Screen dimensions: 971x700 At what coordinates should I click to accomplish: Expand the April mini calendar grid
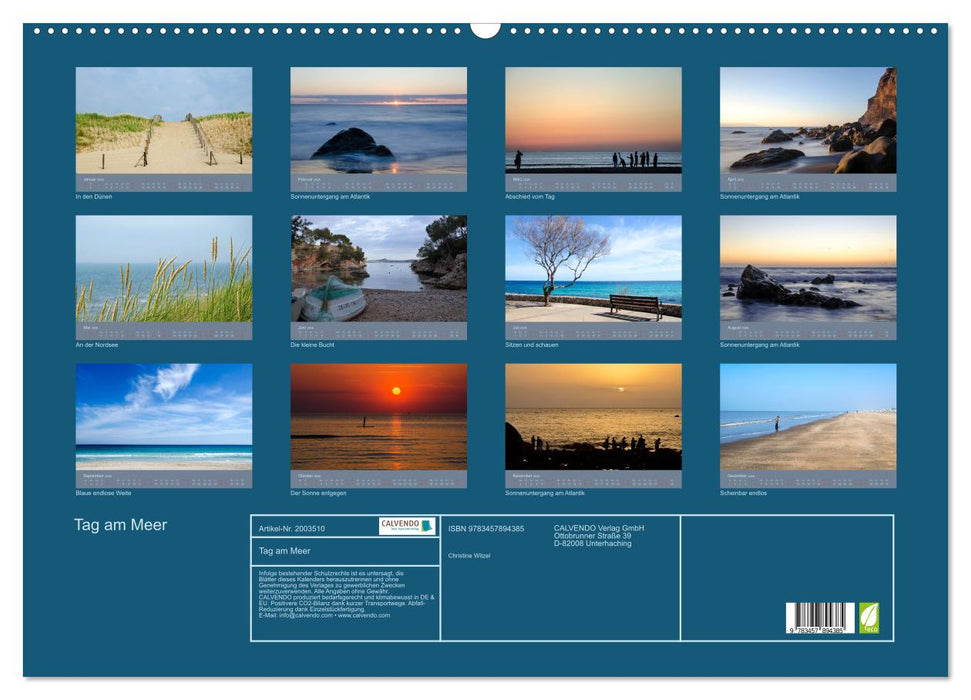pyautogui.click(x=809, y=183)
